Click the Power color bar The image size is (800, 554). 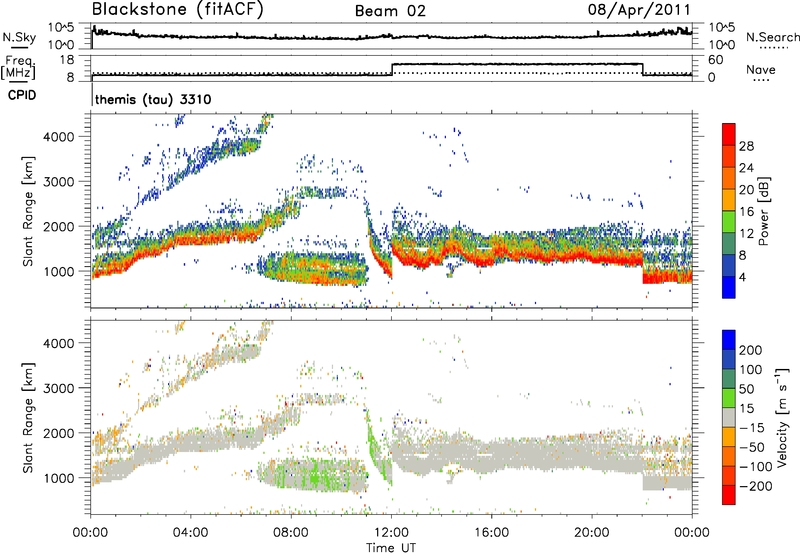coord(729,211)
